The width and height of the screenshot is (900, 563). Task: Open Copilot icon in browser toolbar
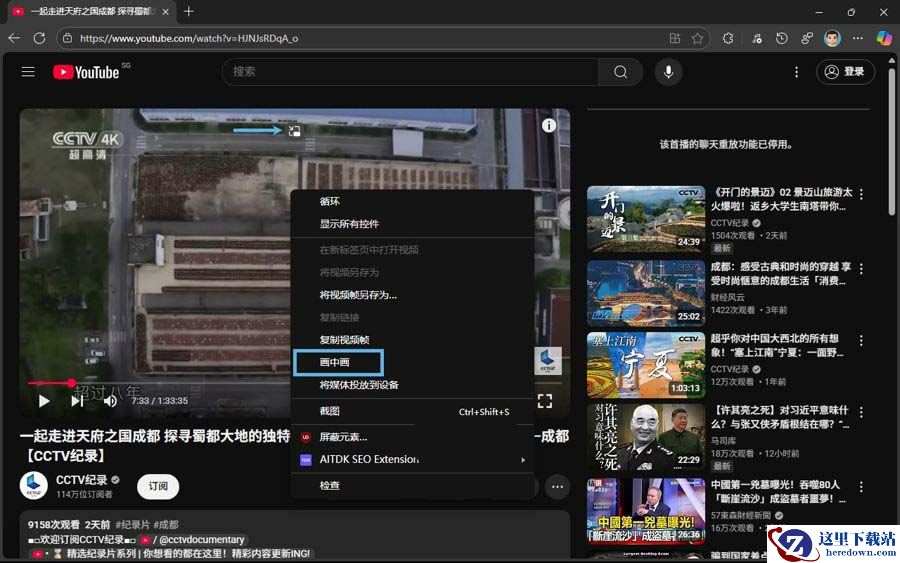[x=885, y=38]
